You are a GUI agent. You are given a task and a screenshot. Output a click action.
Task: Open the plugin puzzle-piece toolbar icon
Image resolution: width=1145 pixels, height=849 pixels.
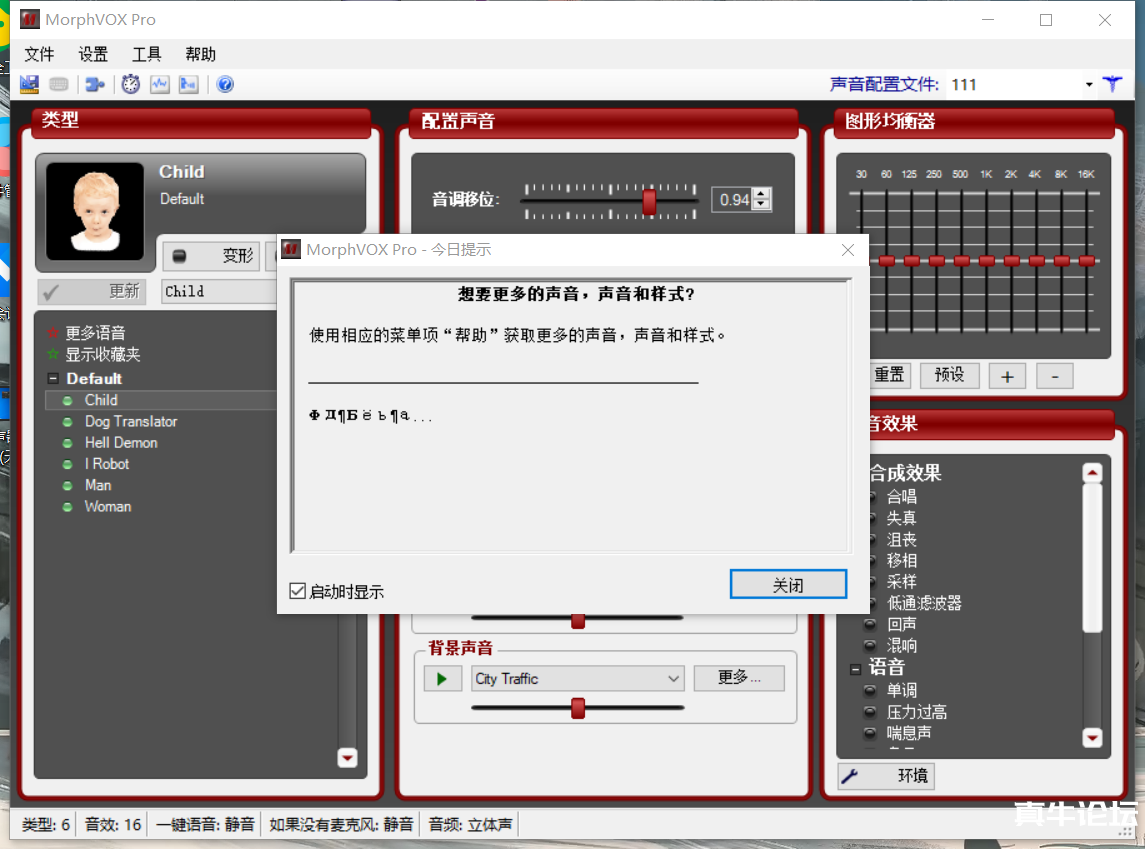tap(92, 84)
